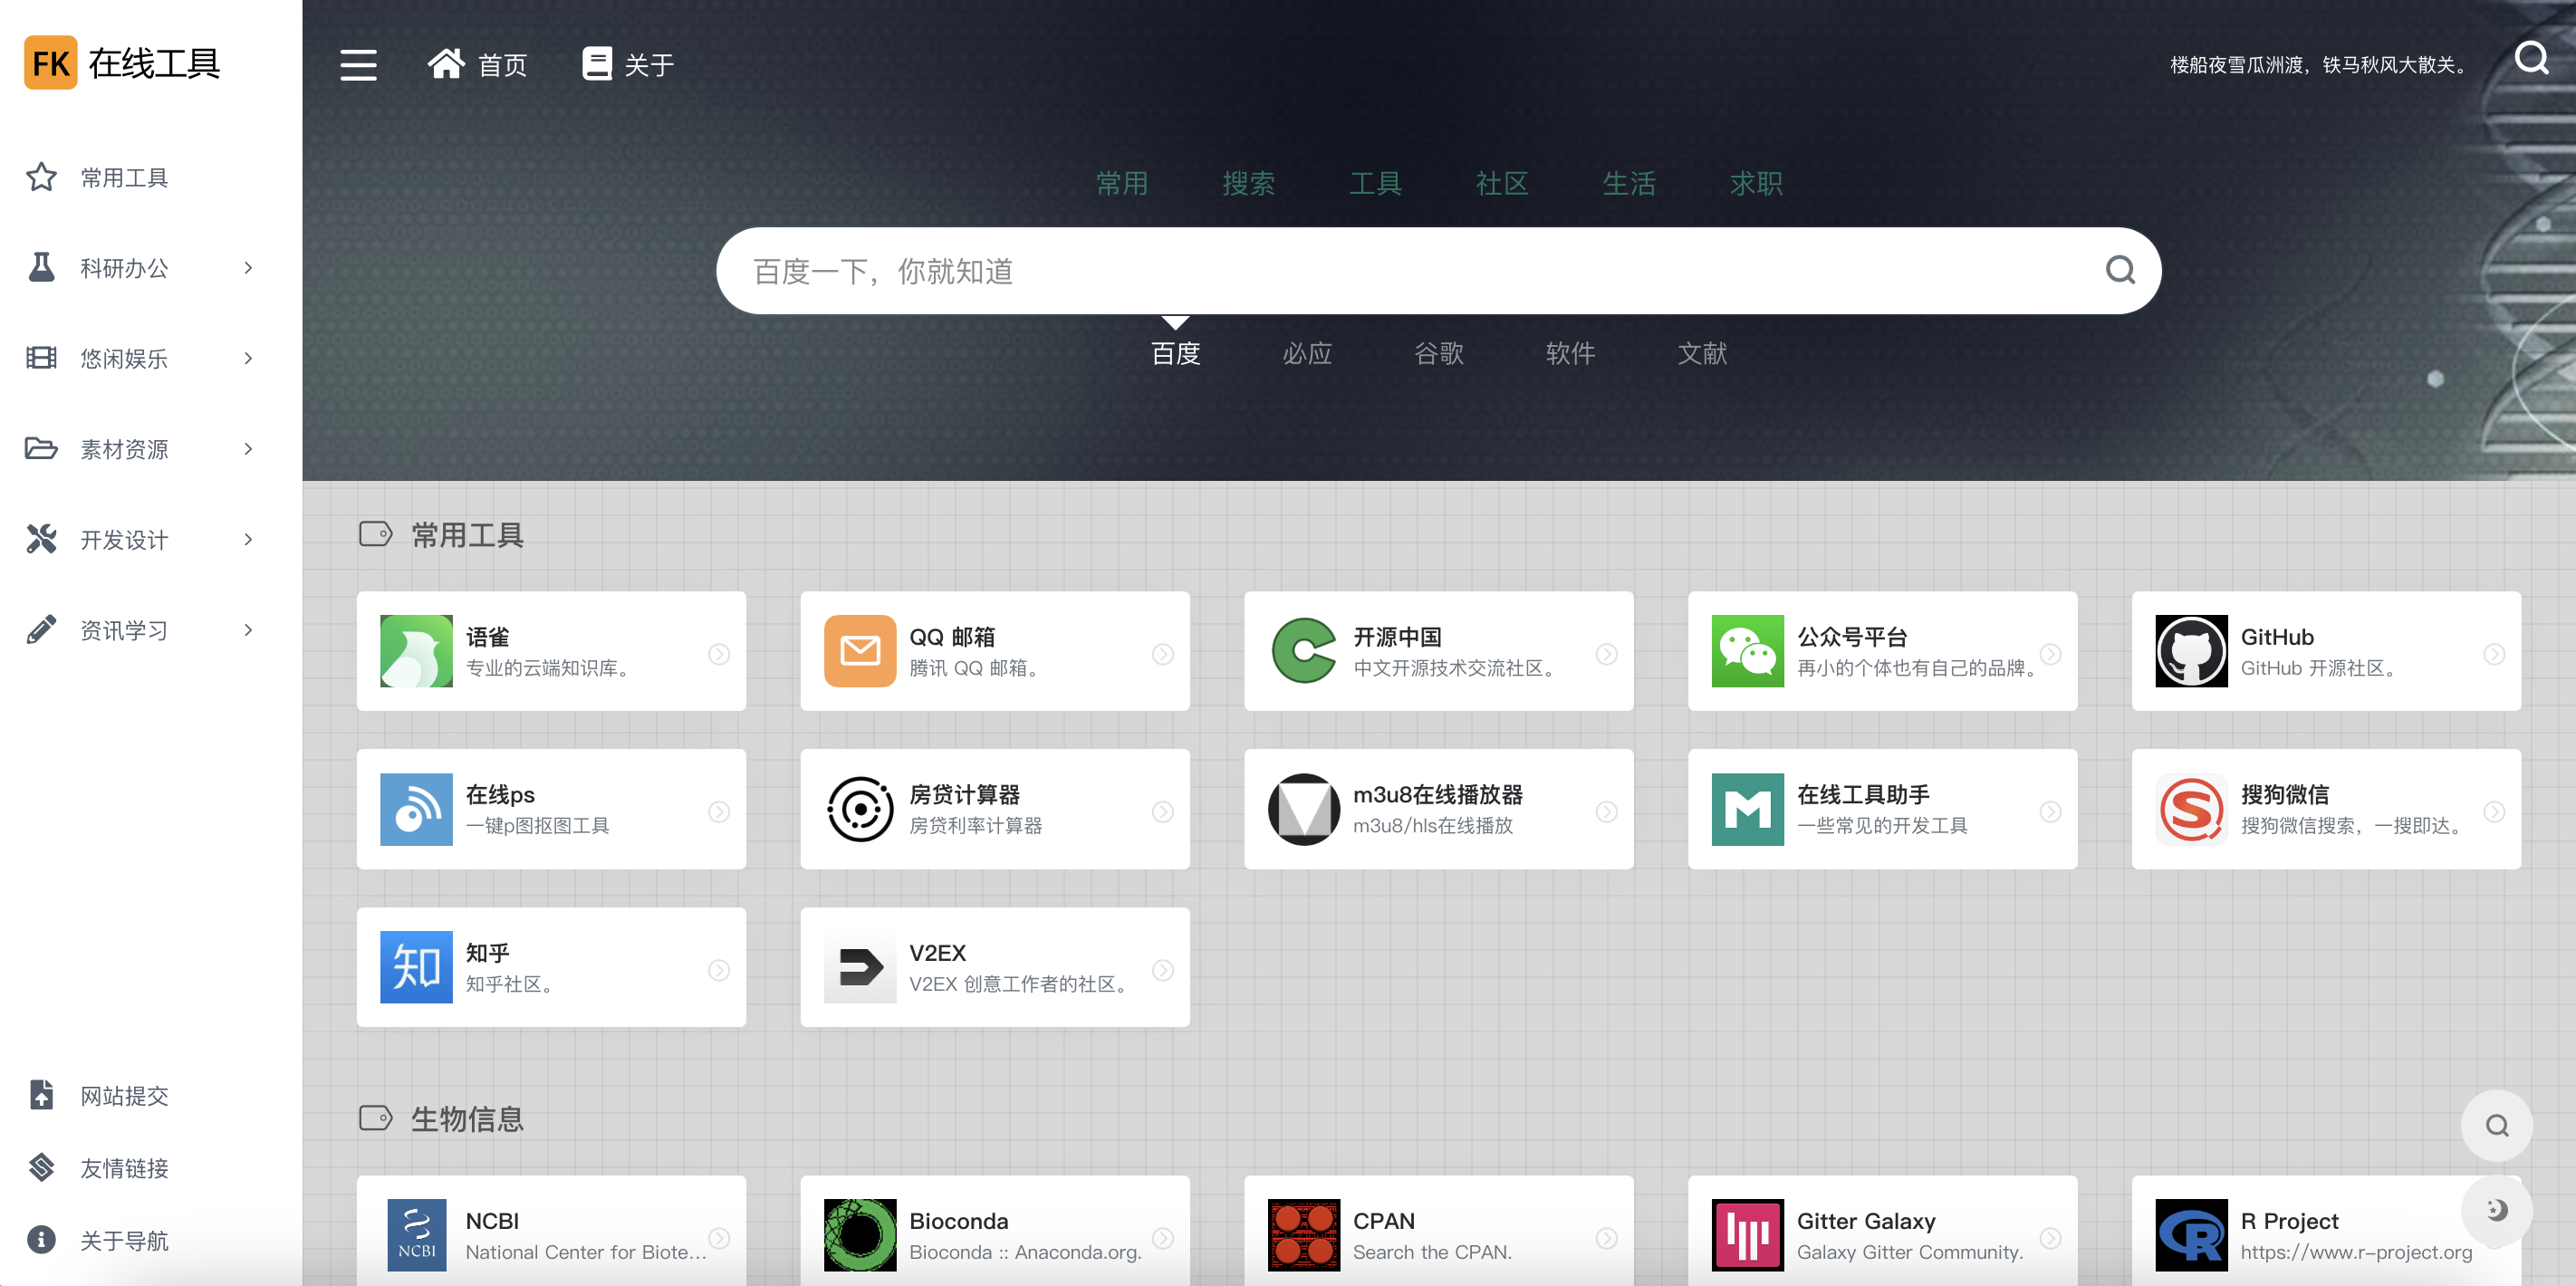Choose 百度 search engine option
The width and height of the screenshot is (2576, 1286).
coord(1176,353)
